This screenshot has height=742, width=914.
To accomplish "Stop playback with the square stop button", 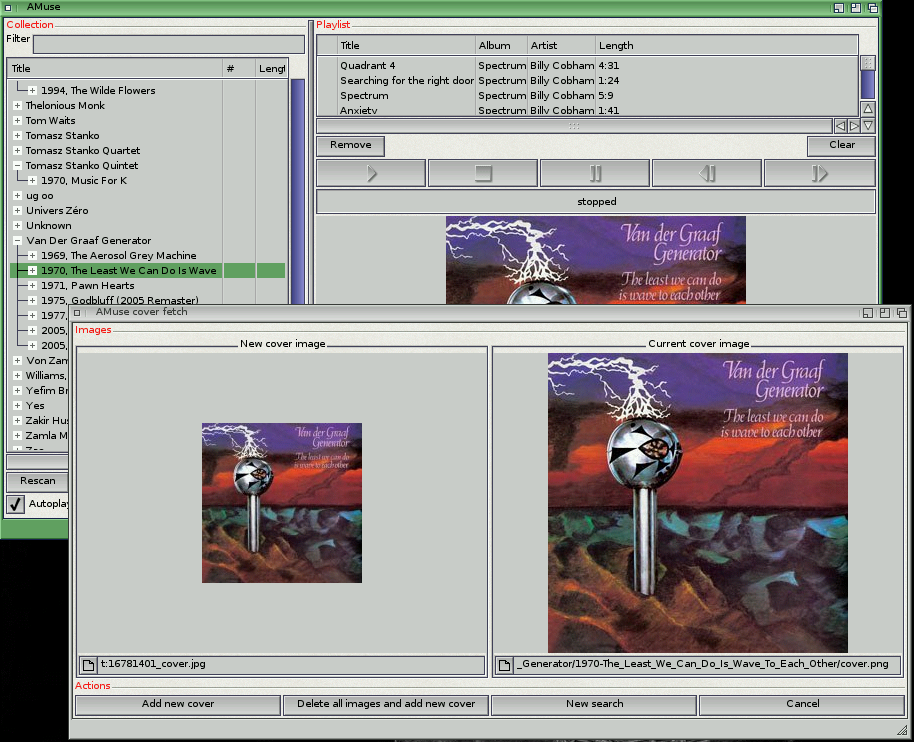I will point(483,173).
